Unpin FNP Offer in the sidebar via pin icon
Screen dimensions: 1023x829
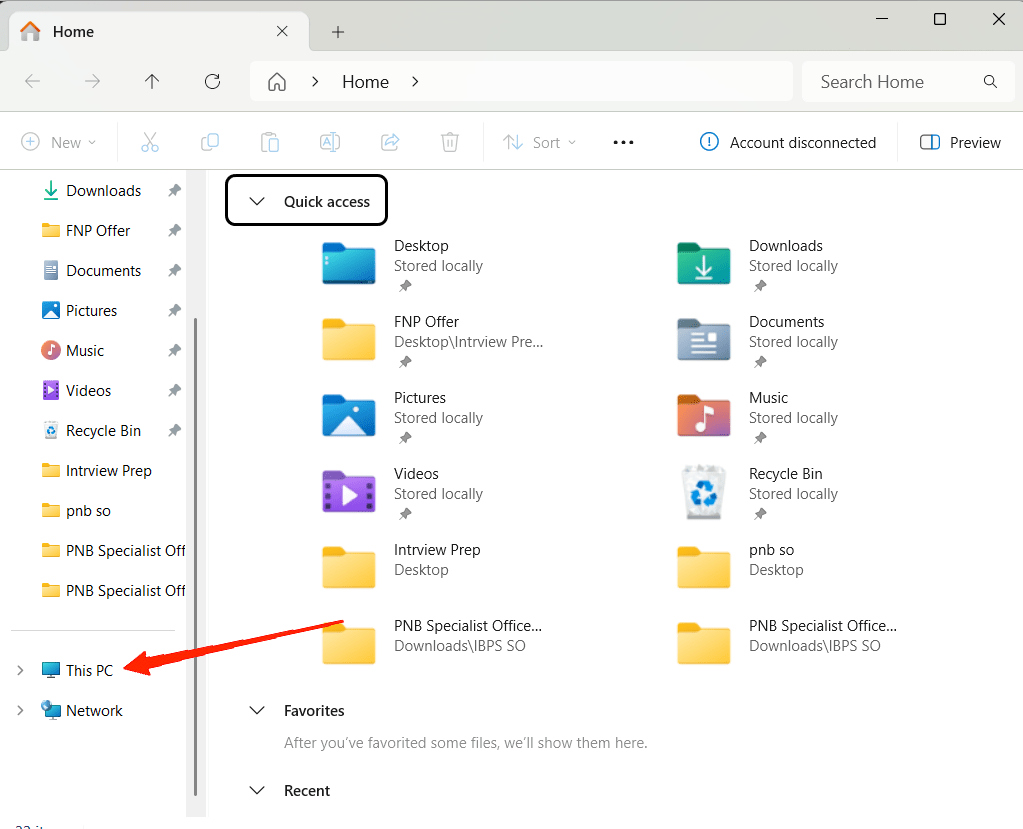pyautogui.click(x=174, y=230)
